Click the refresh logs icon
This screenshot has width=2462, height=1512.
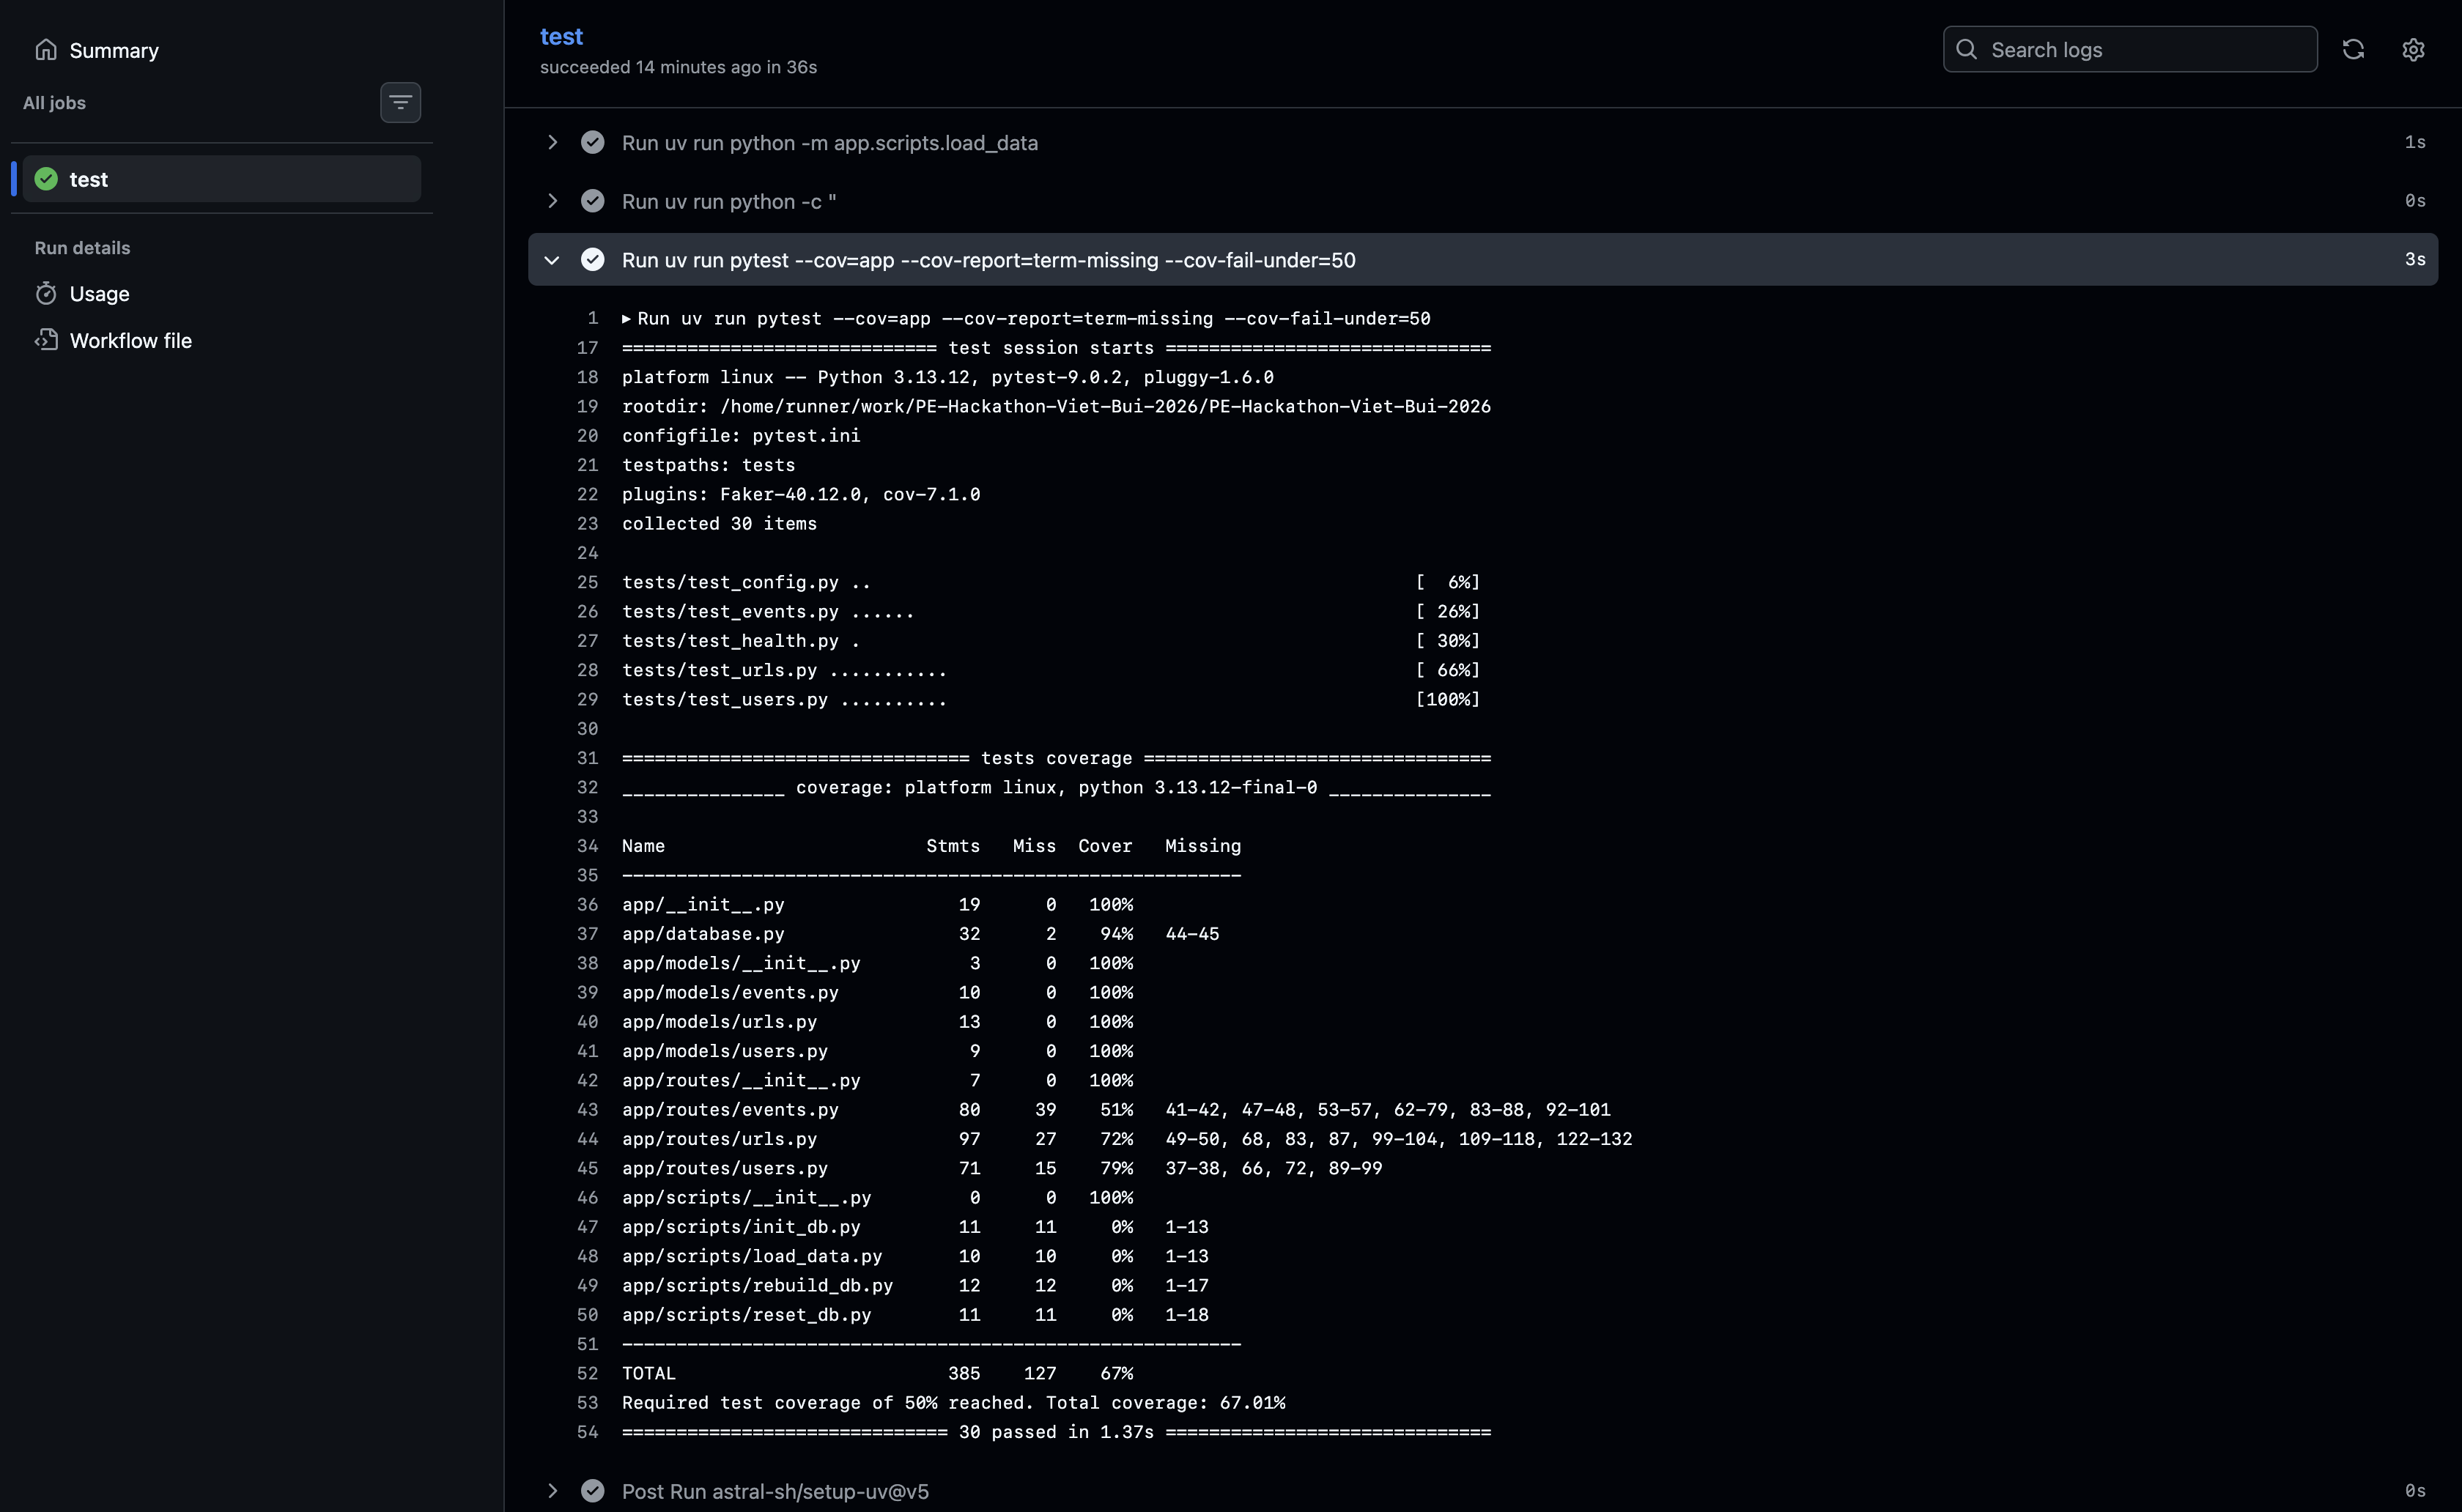click(x=2353, y=49)
